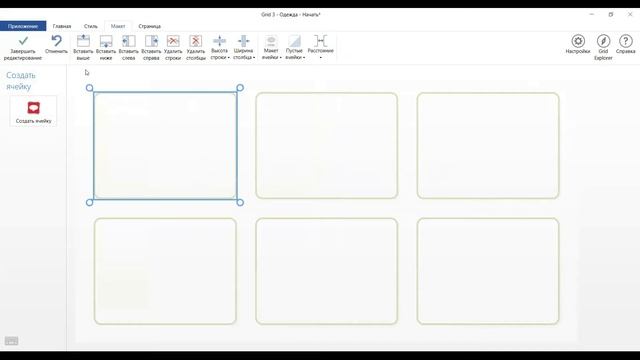This screenshot has width=640, height=360.
Task: Click the Создать ячейку button
Action: tap(33, 111)
